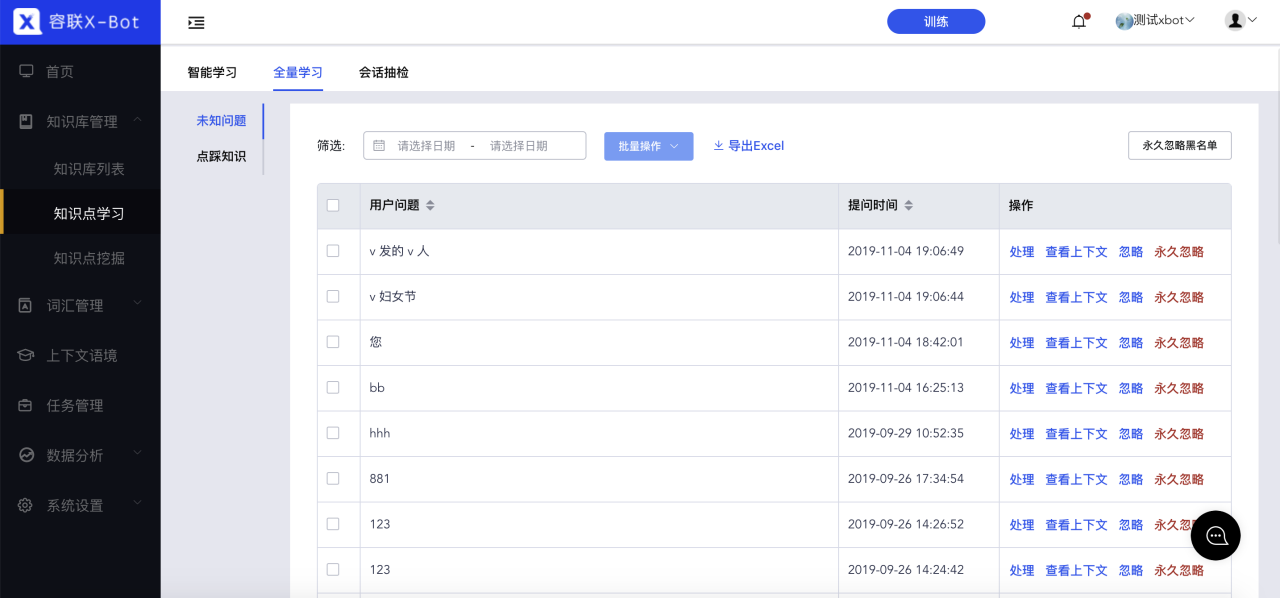The image size is (1280, 598).
Task: Open 知识点挖掘 in sidebar
Action: [x=89, y=258]
